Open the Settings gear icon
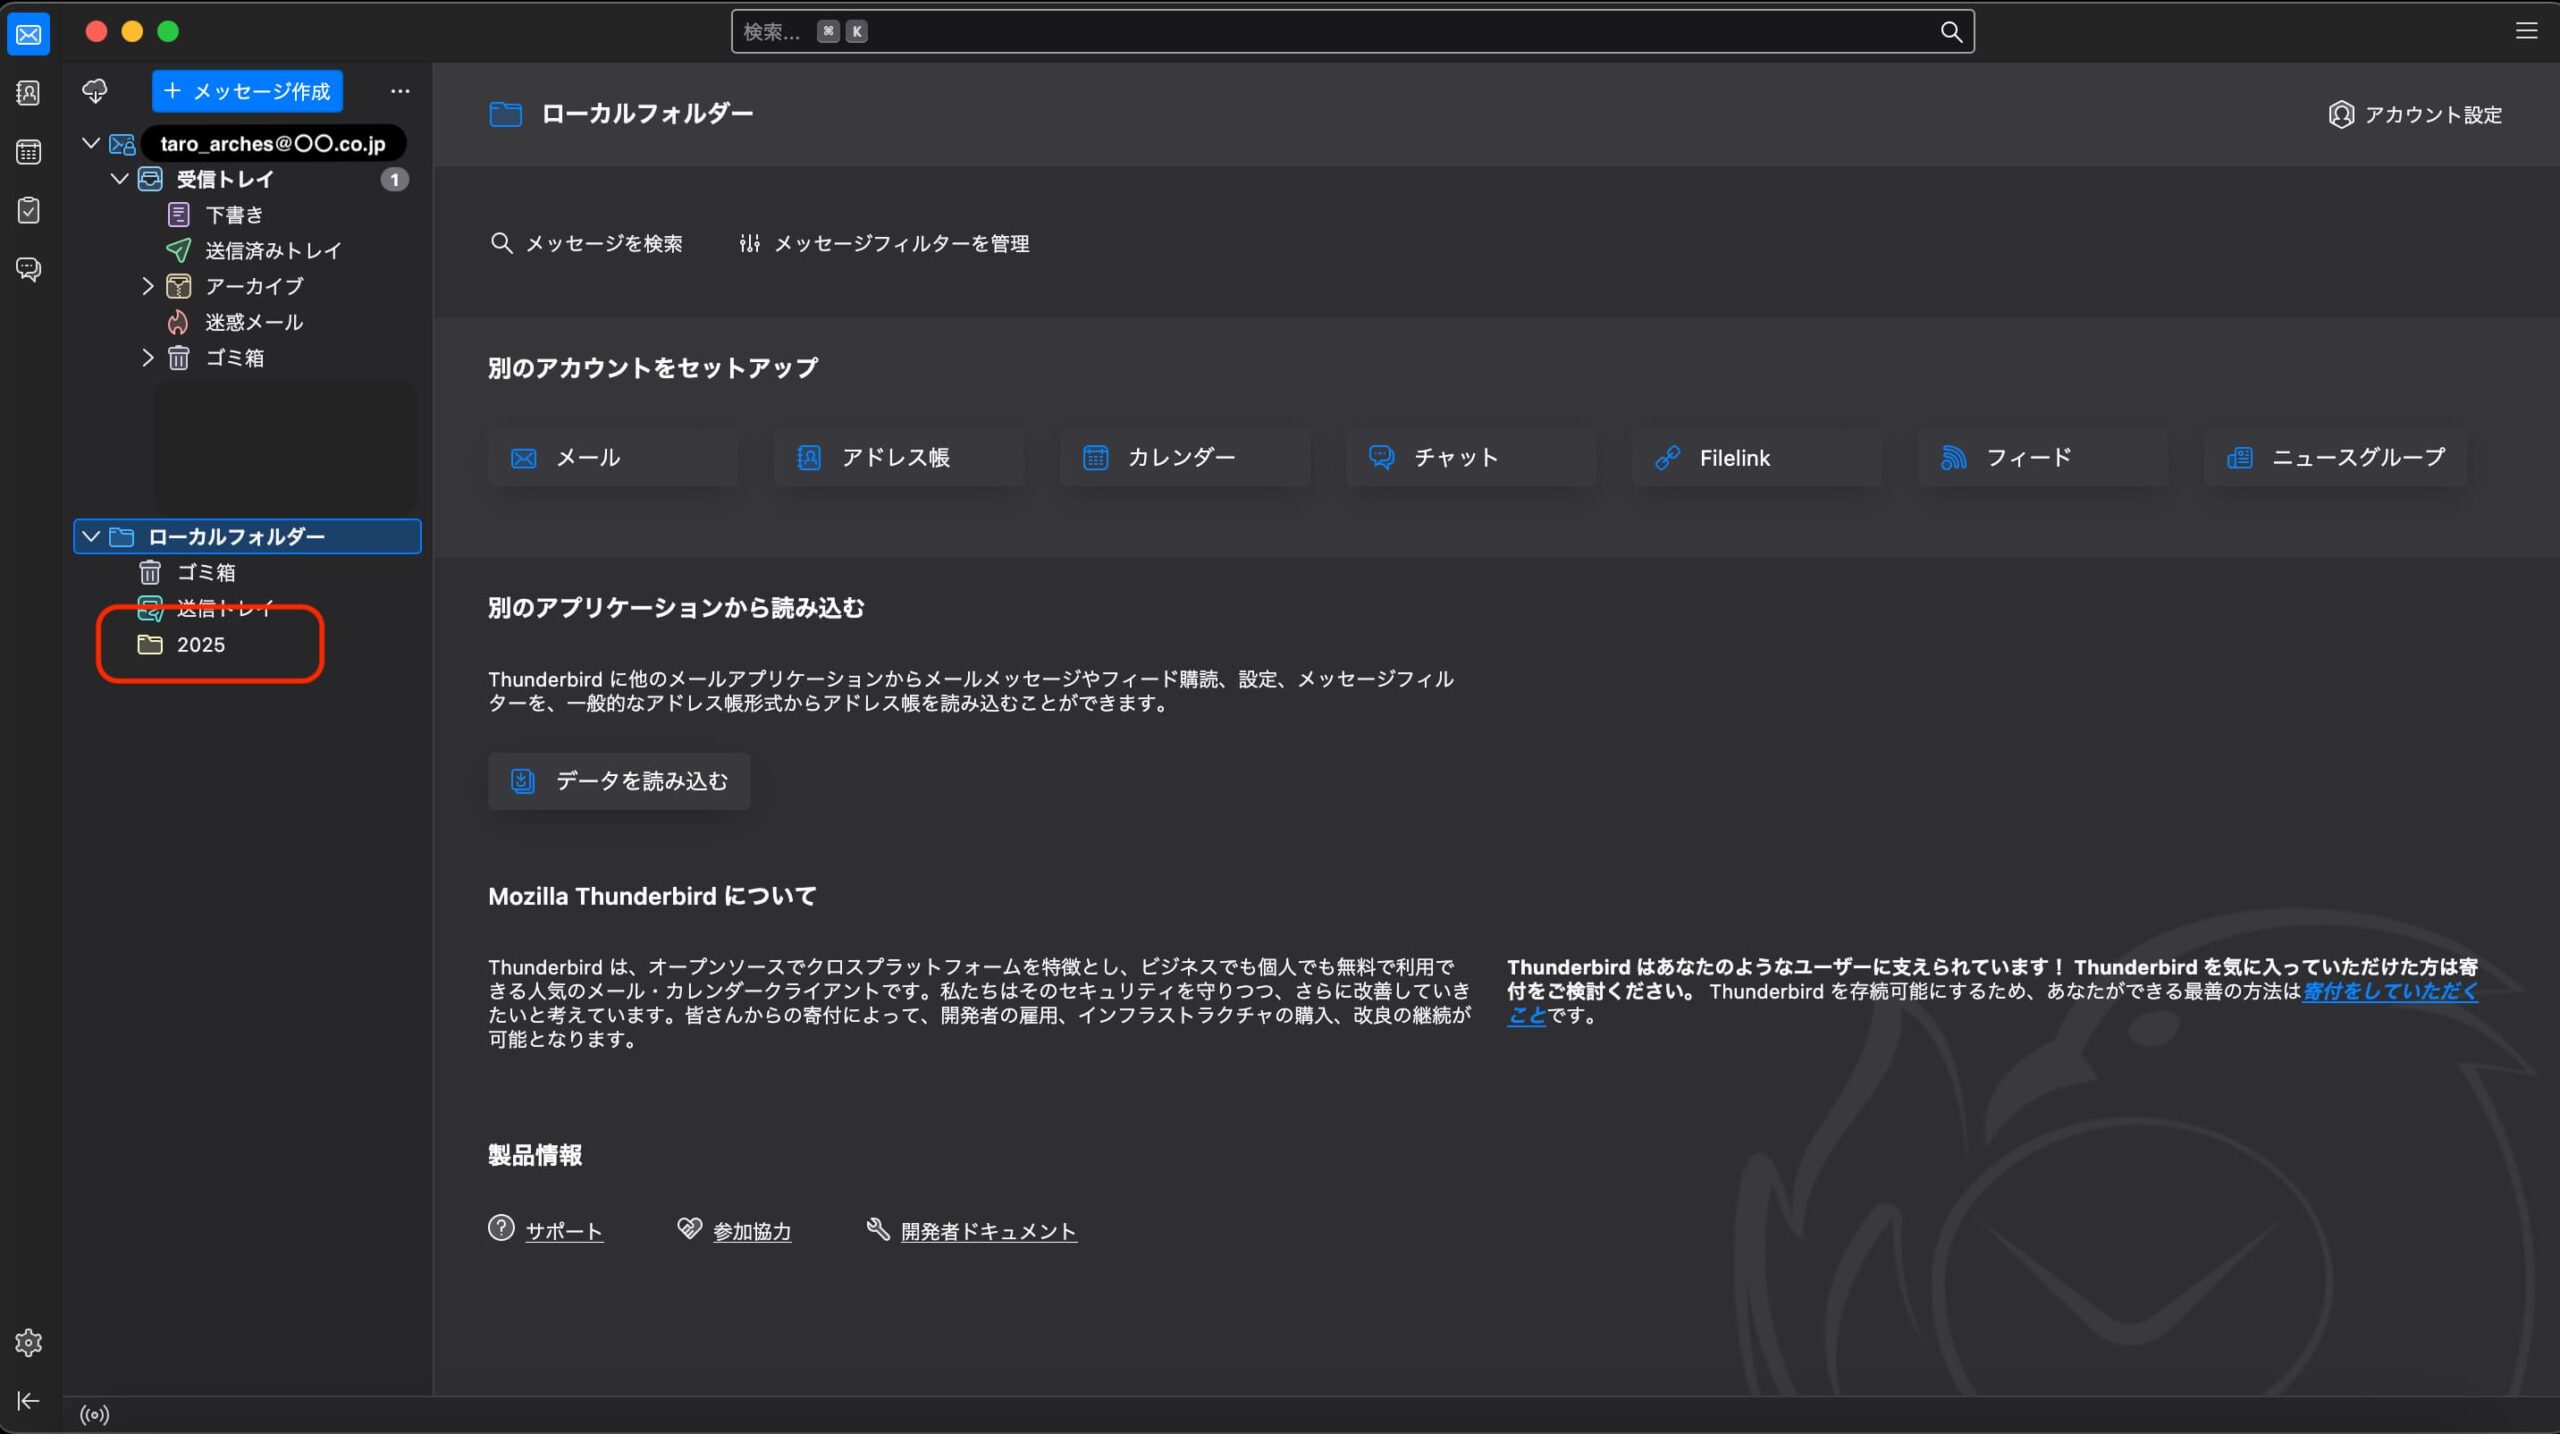Image resolution: width=2560 pixels, height=1434 pixels. click(x=28, y=1342)
